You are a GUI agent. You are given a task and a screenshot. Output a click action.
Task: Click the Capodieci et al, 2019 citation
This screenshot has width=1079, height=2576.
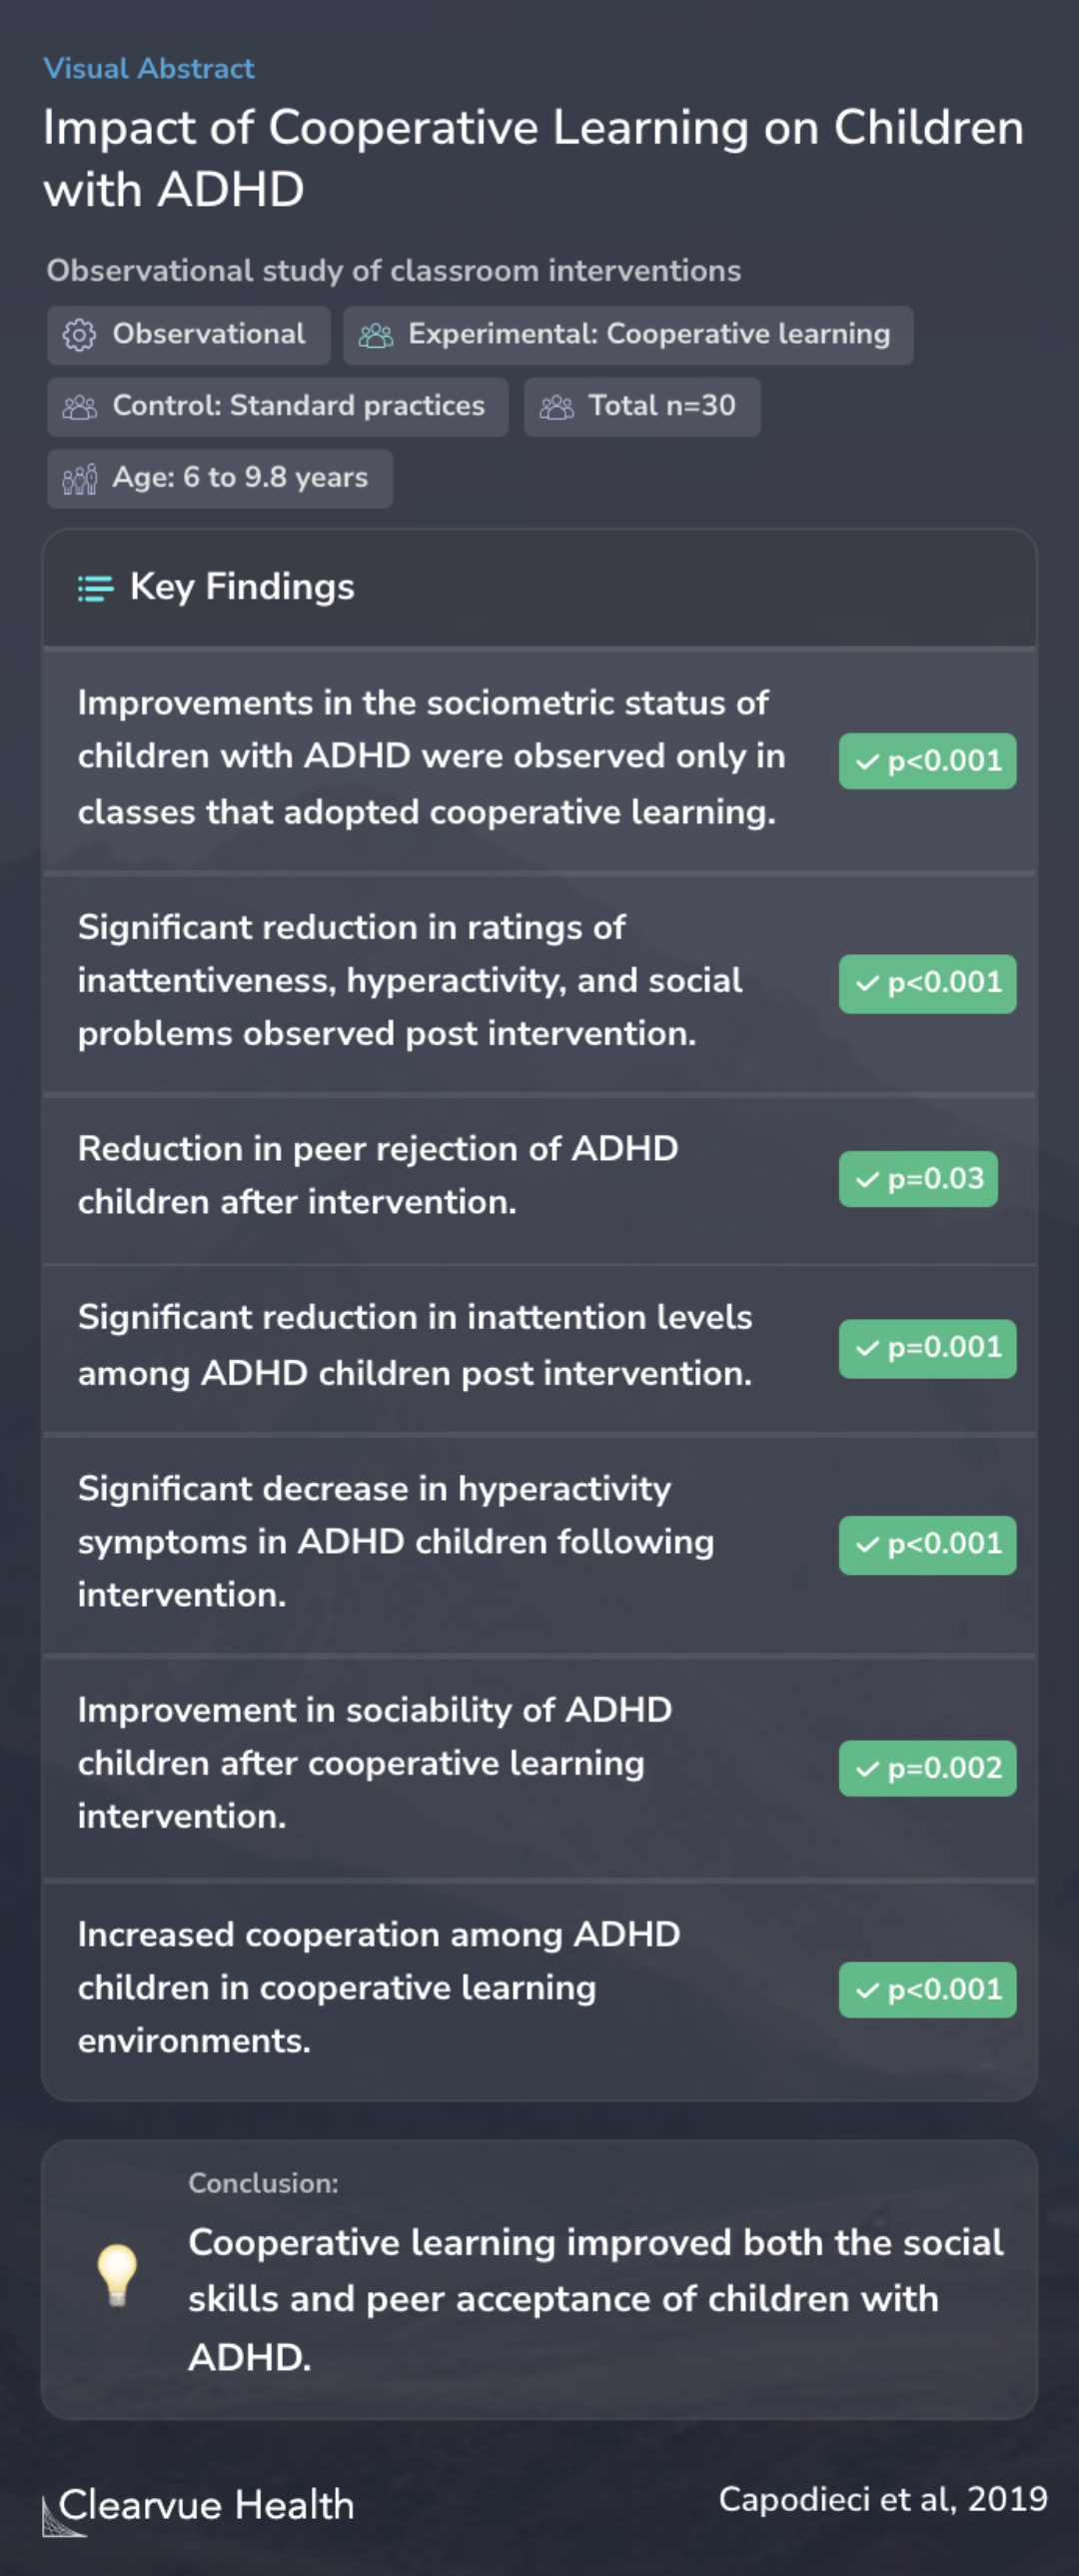coord(882,2499)
